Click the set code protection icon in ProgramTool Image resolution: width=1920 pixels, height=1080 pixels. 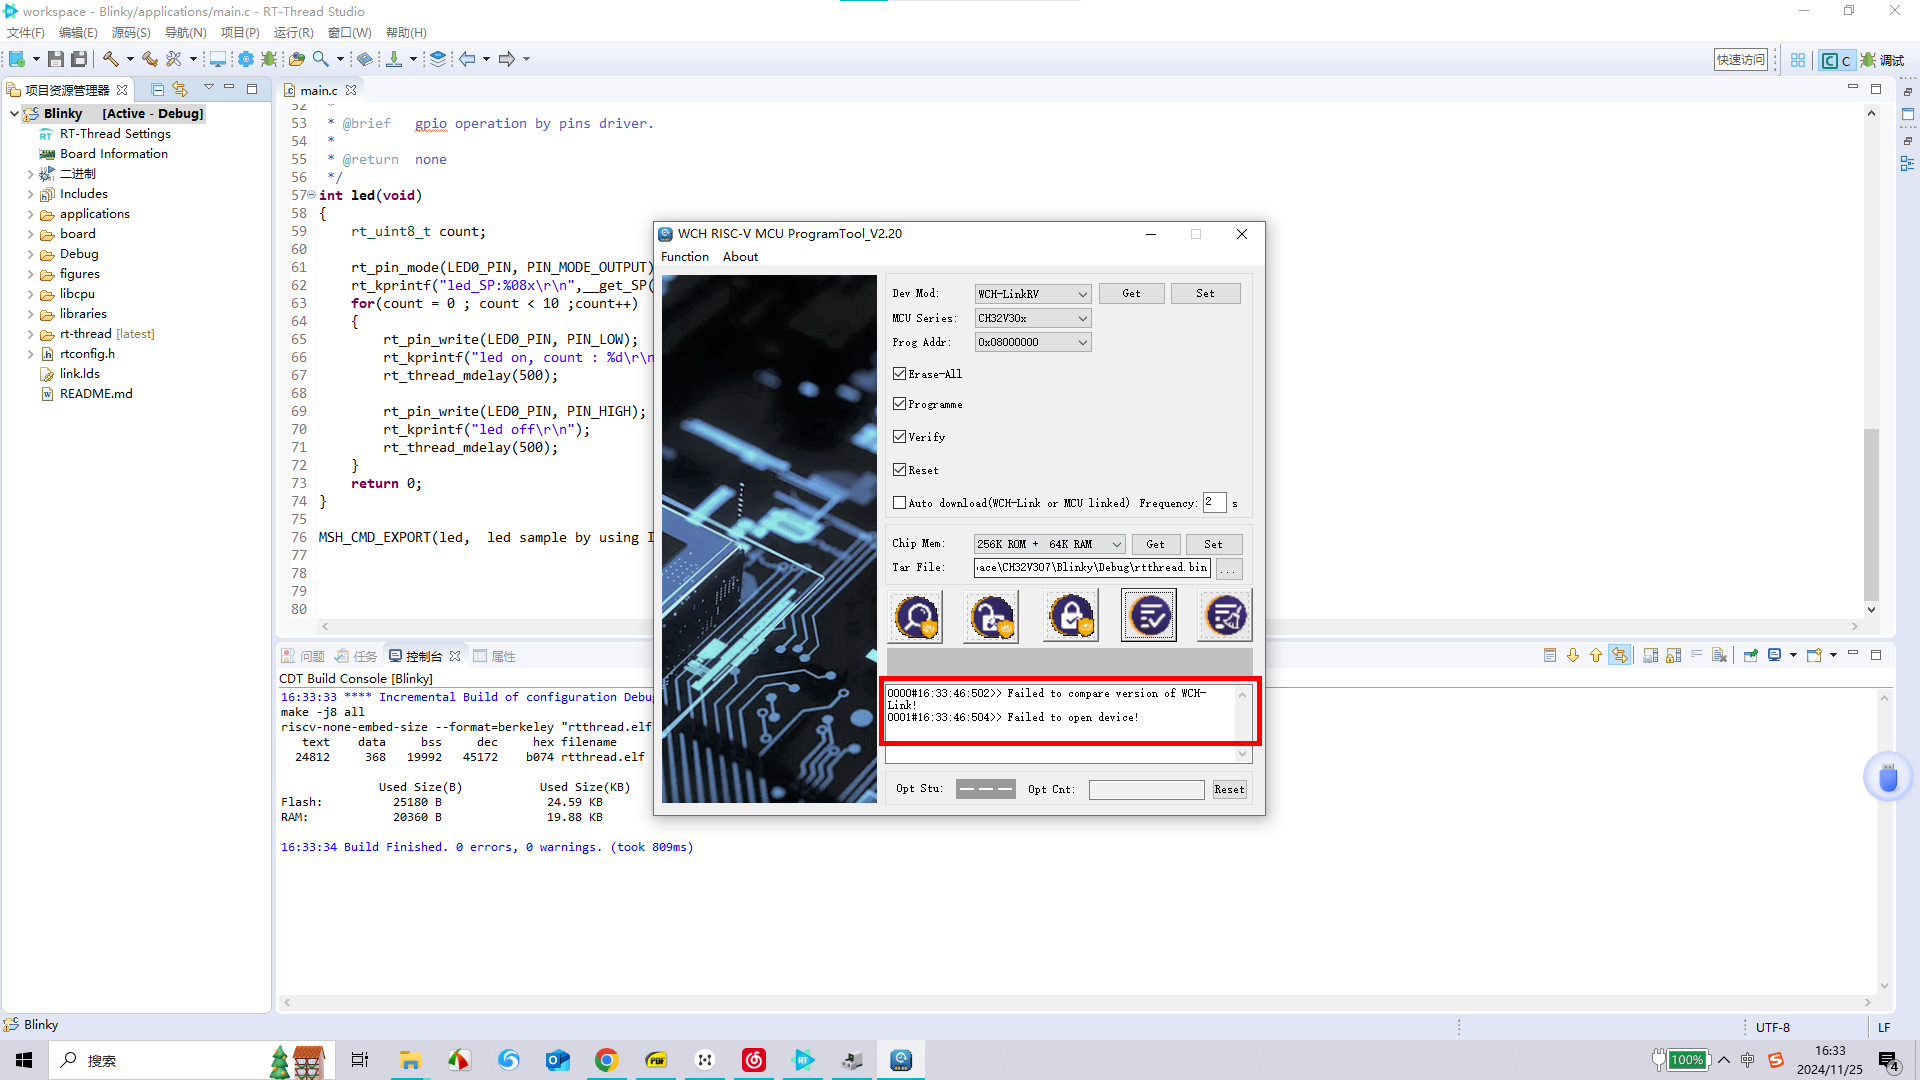click(1070, 616)
